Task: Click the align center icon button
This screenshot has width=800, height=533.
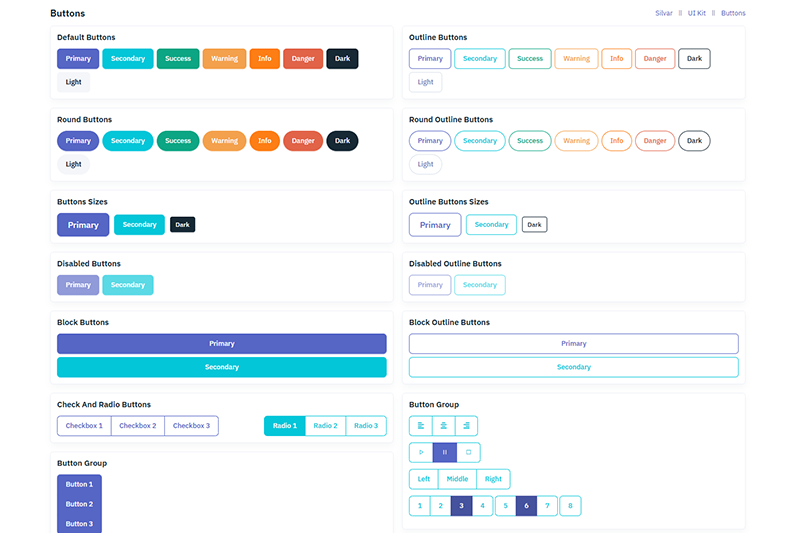Action: coord(443,426)
